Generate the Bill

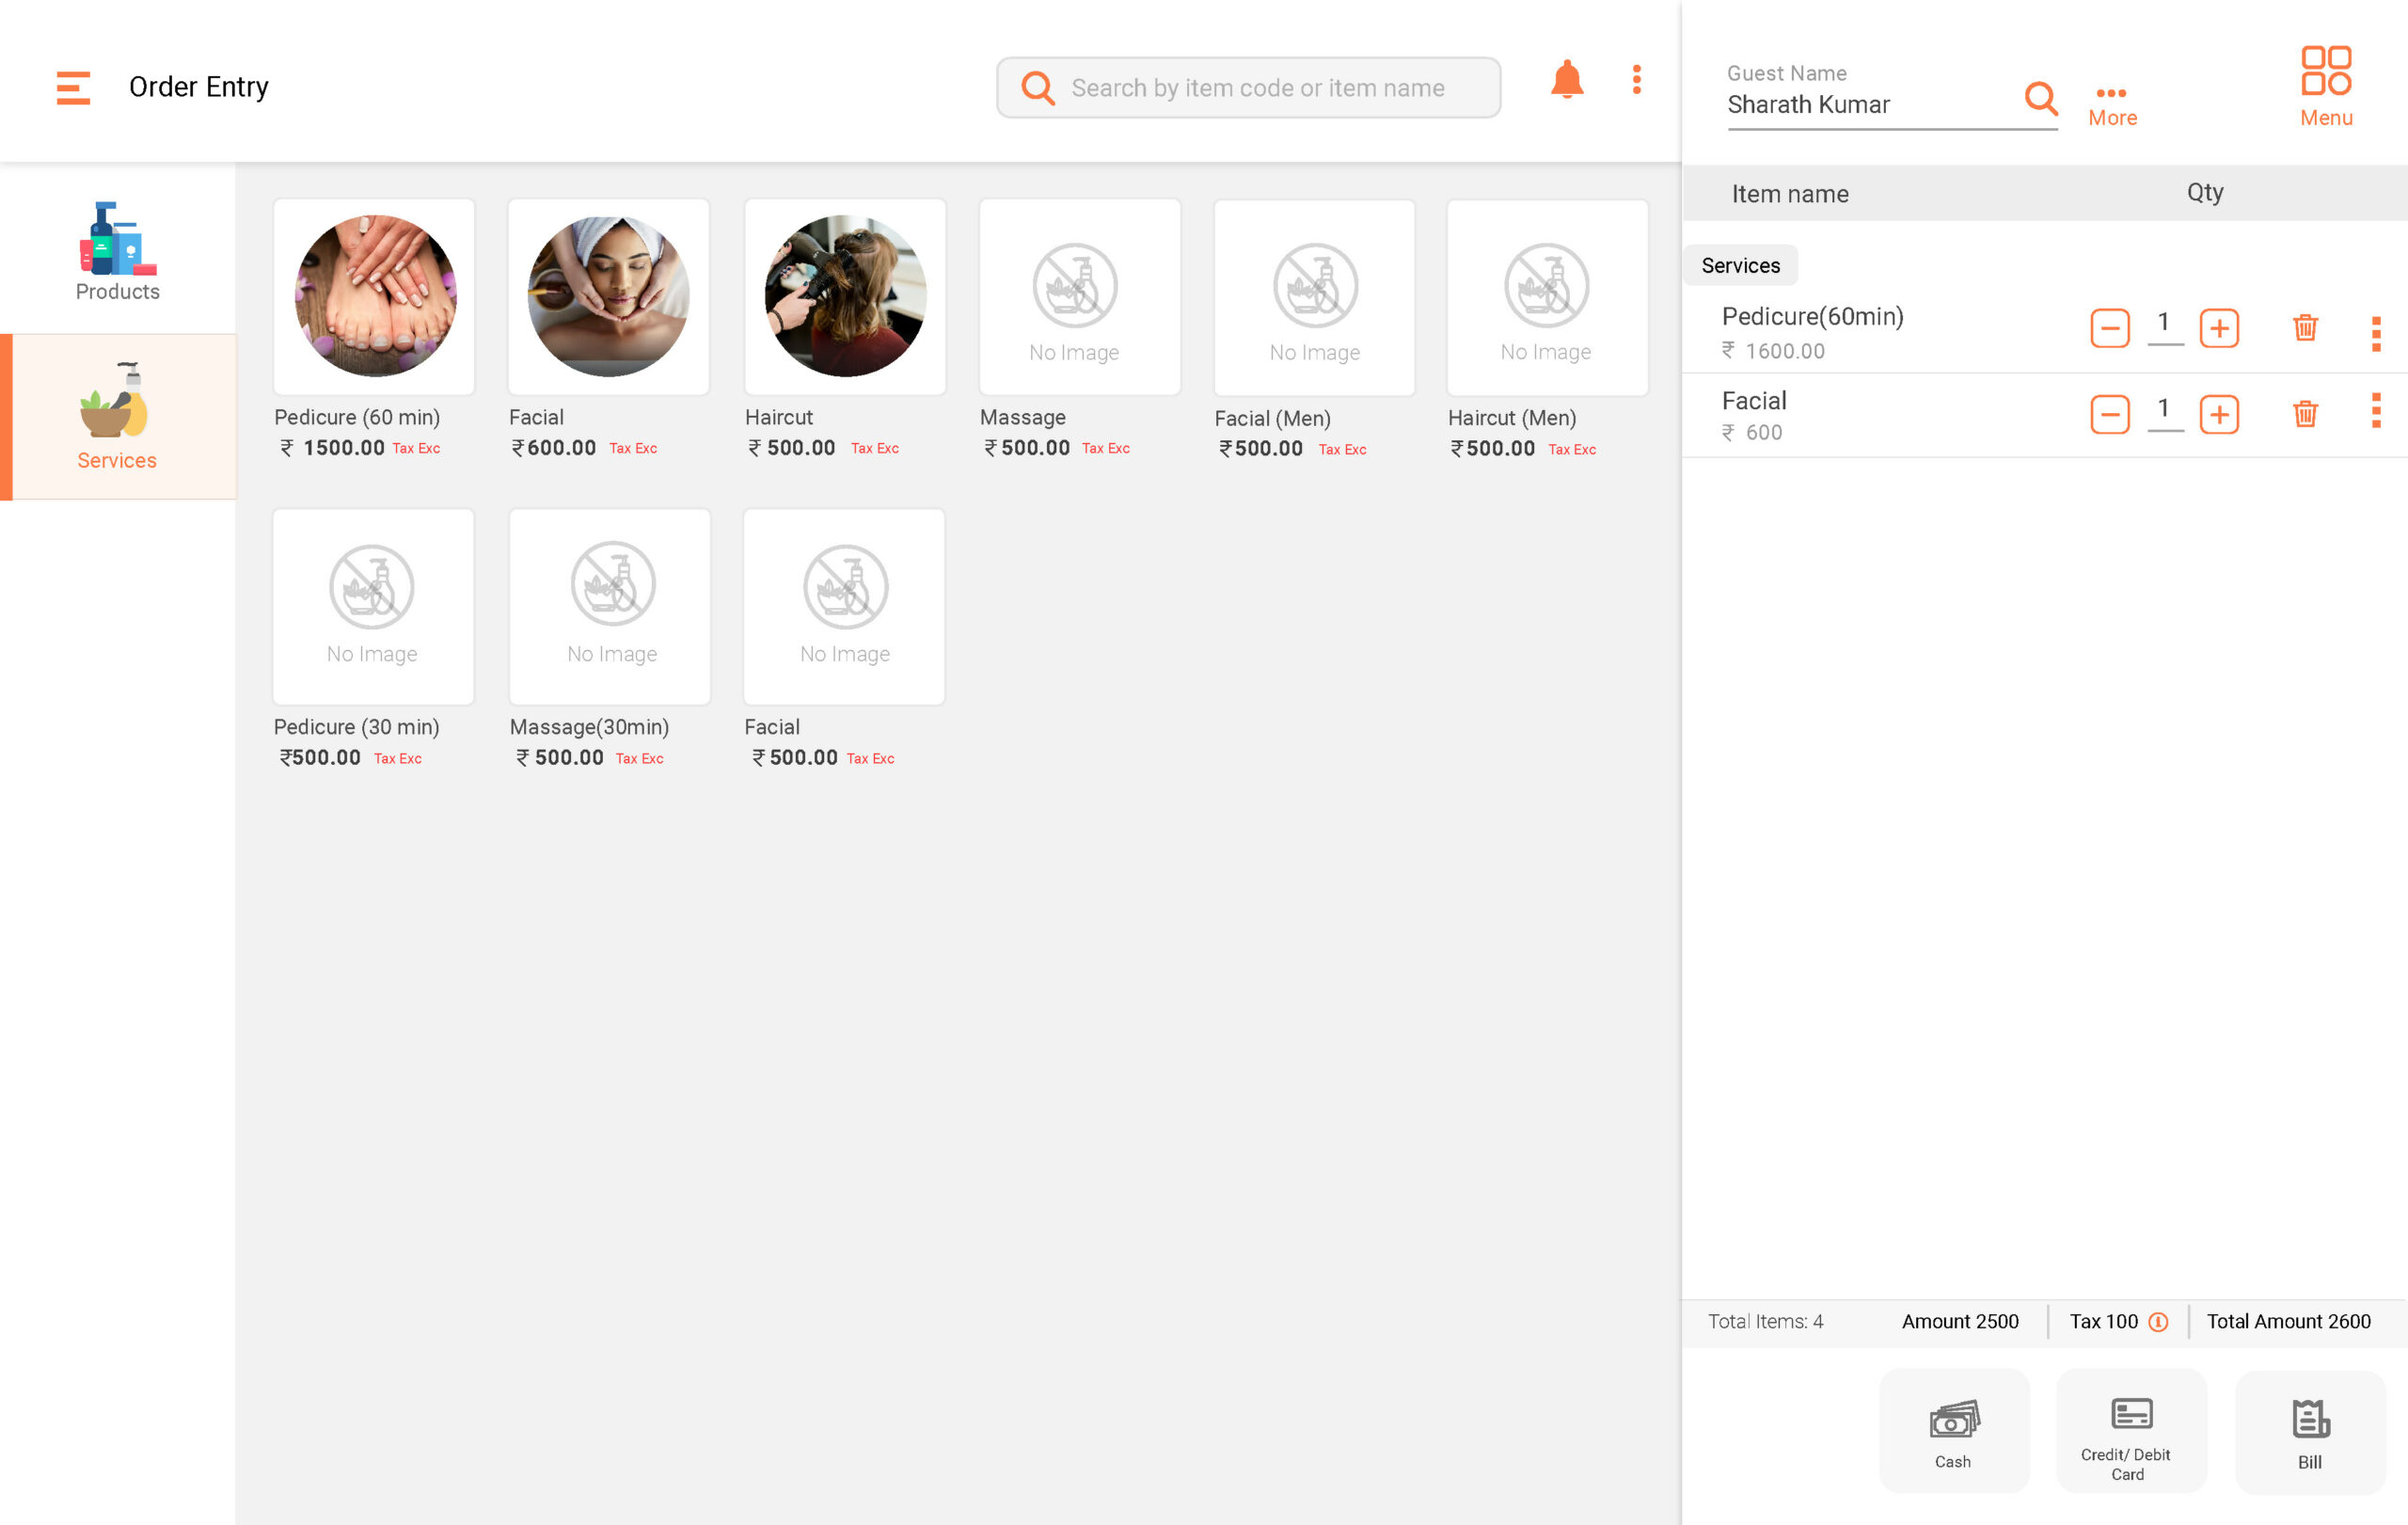pyautogui.click(x=2309, y=1431)
